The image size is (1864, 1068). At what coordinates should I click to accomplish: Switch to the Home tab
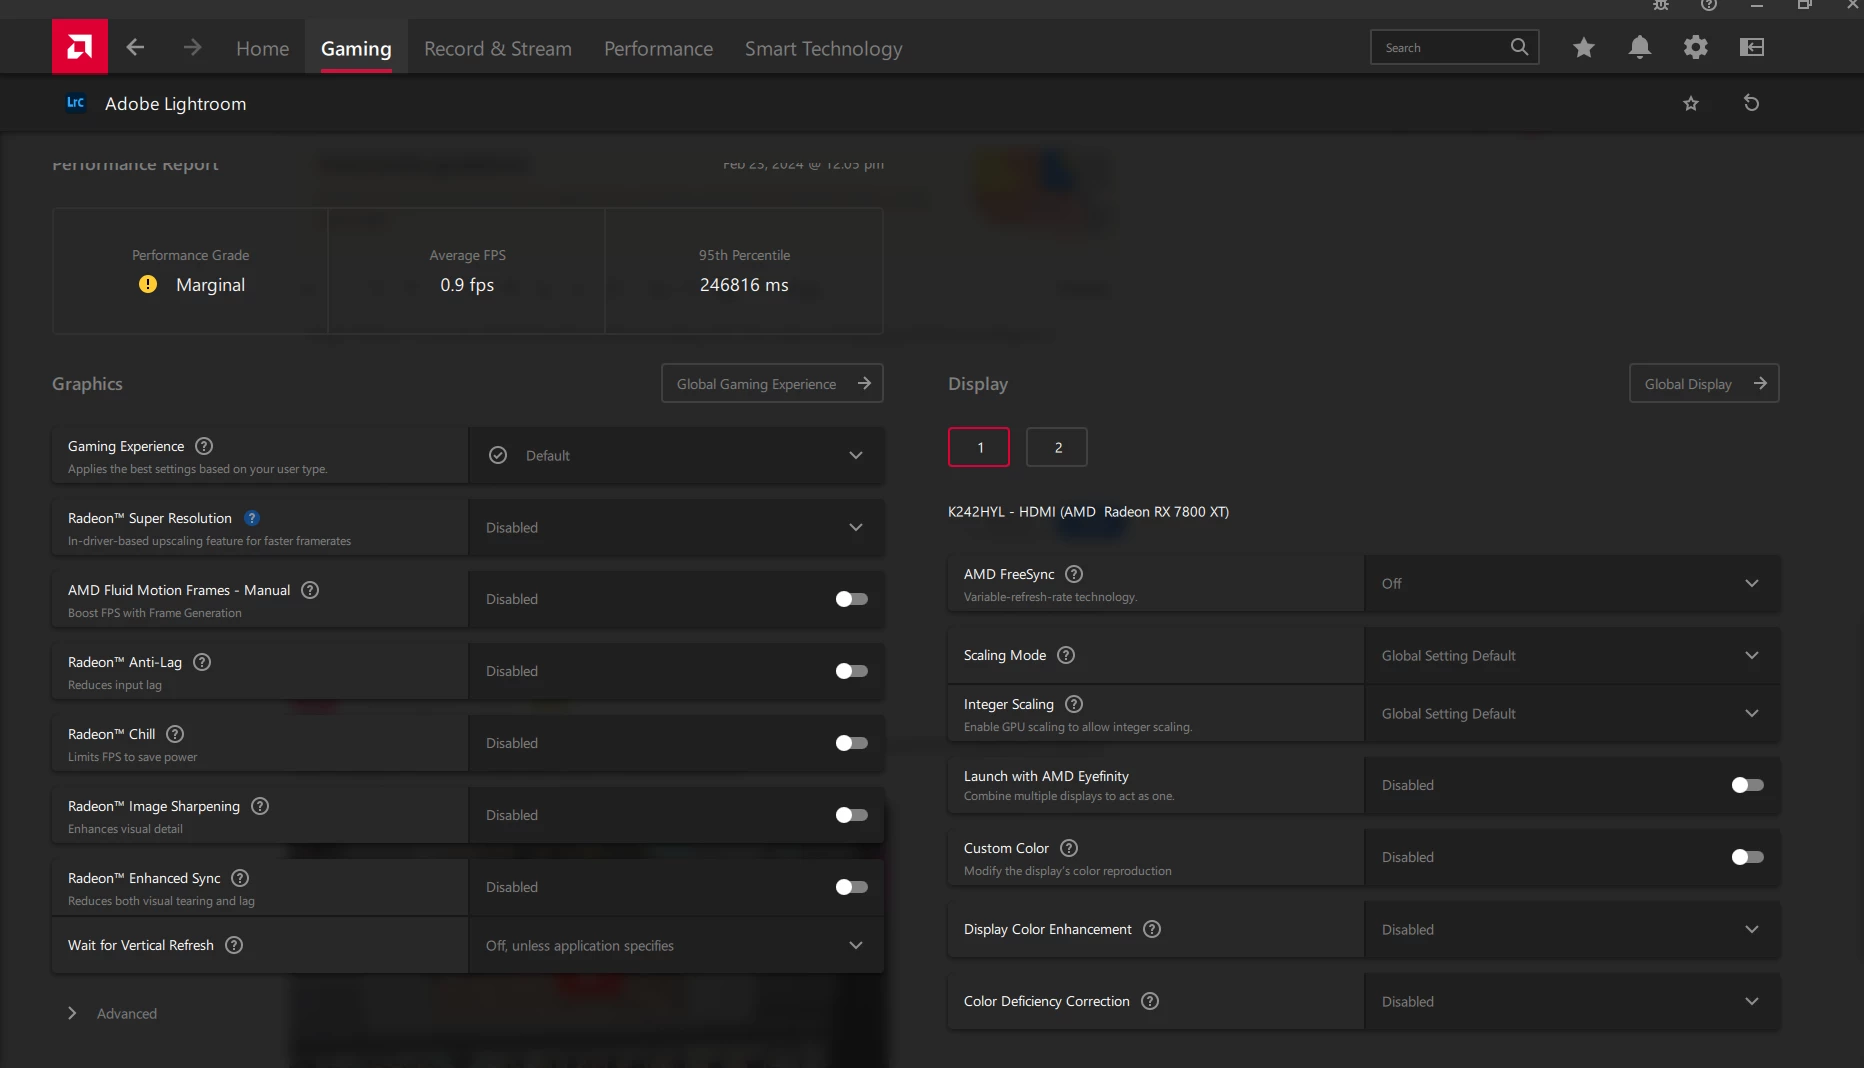[262, 48]
